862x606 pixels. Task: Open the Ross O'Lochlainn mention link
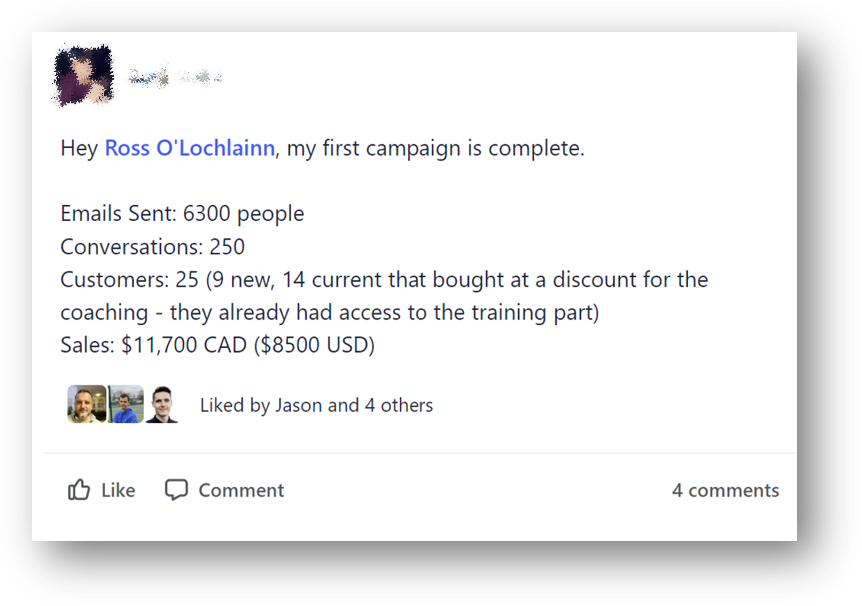(x=189, y=149)
